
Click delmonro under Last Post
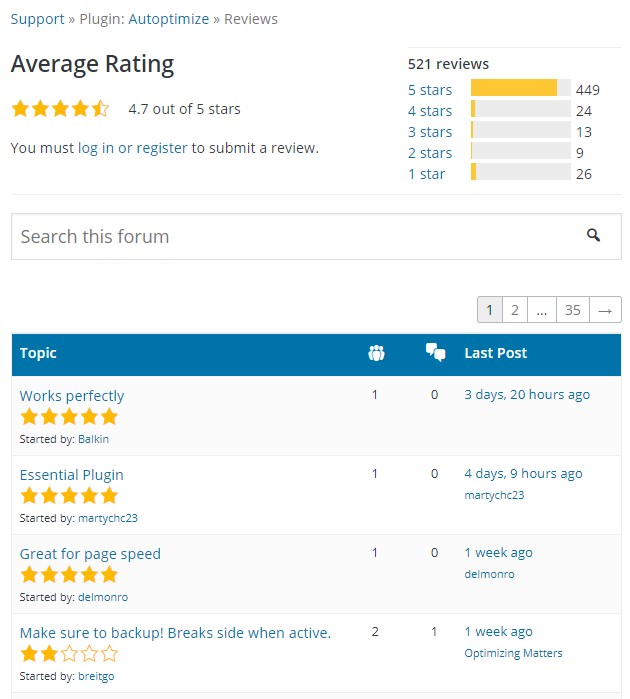pyautogui.click(x=489, y=574)
